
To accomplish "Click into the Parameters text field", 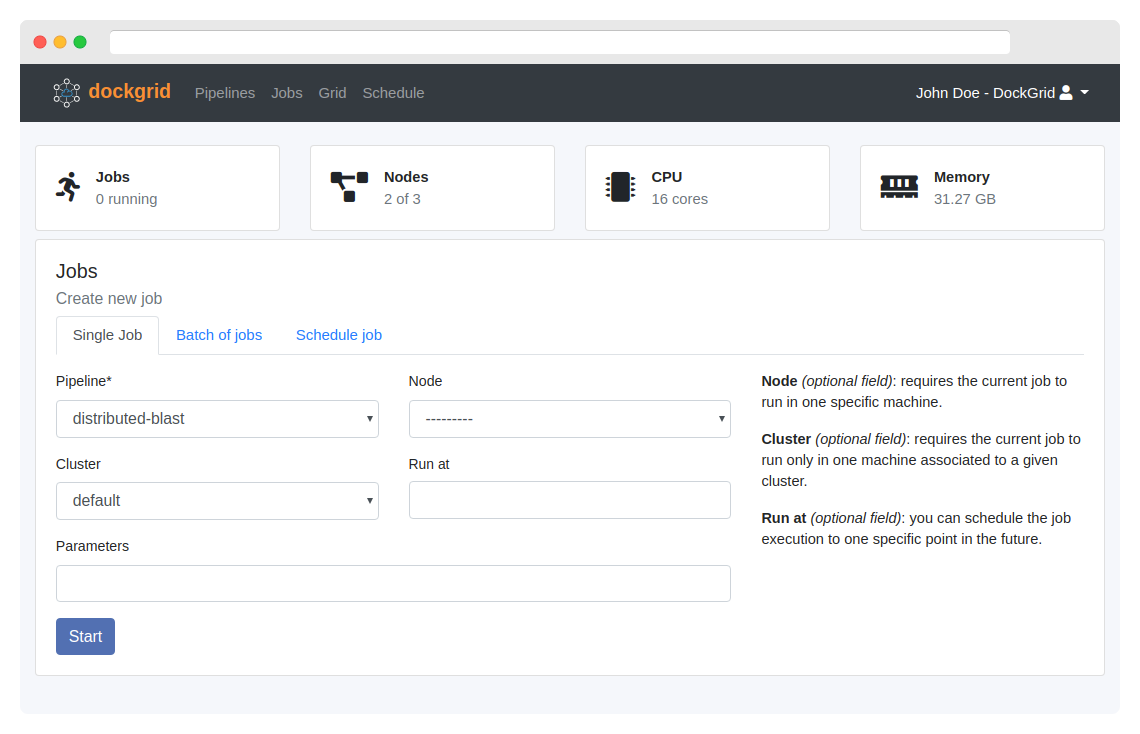I will [393, 583].
